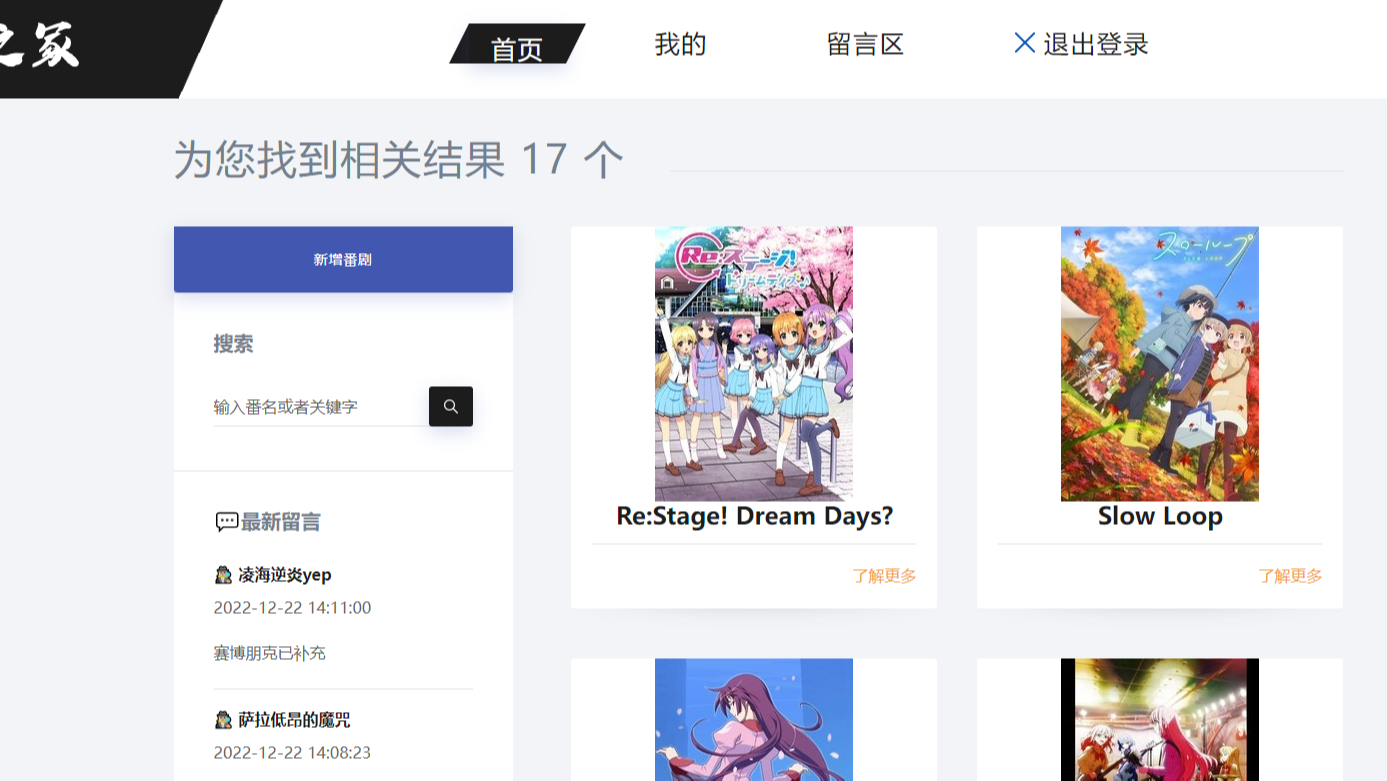Viewport: 1387px width, 781px height.
Task: Focus the 输入番名或者关键字 search field
Action: pyautogui.click(x=320, y=407)
